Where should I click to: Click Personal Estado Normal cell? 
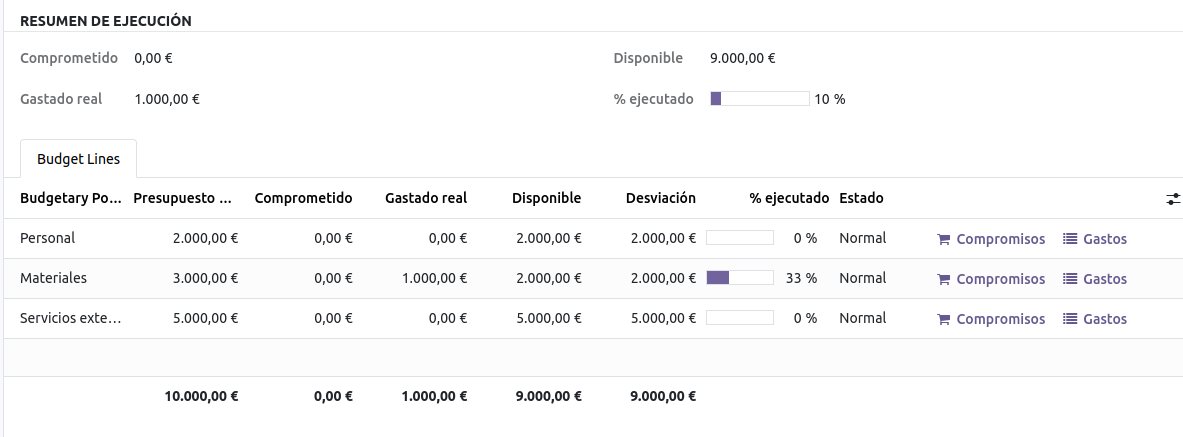pyautogui.click(x=862, y=239)
